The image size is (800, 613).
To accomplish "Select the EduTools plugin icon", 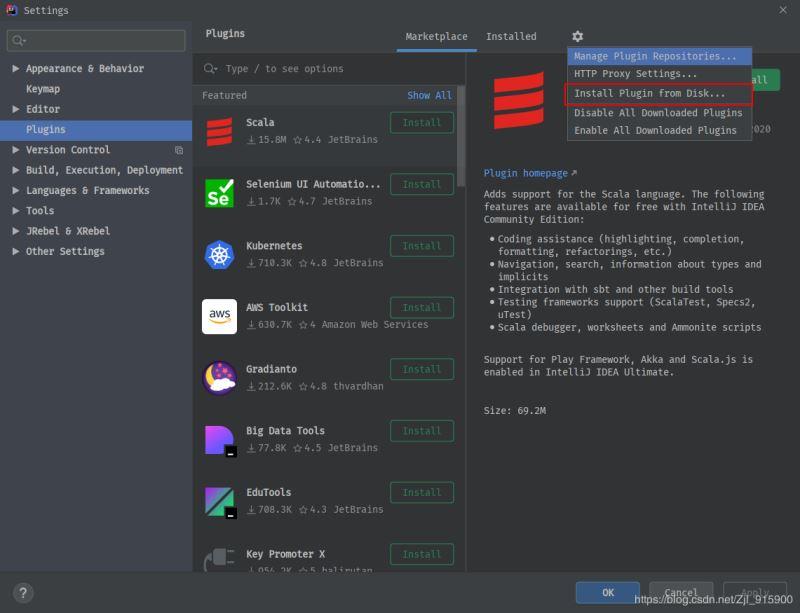I will pos(219,501).
